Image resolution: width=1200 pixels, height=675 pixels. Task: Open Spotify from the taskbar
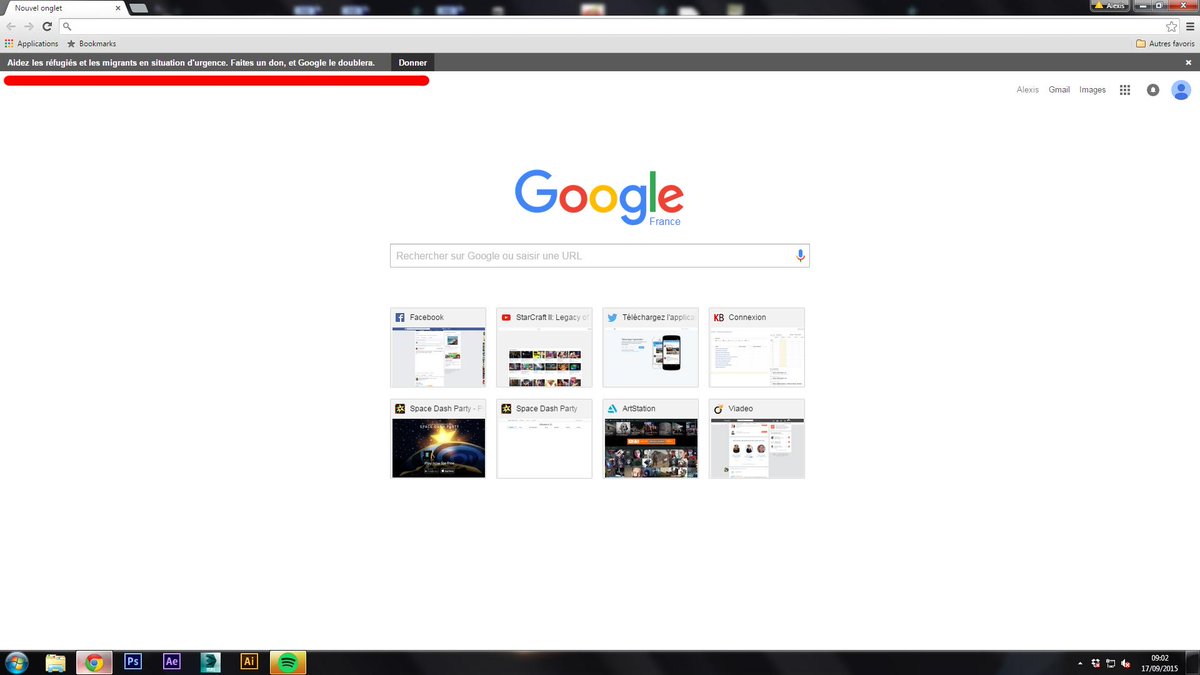pos(288,662)
